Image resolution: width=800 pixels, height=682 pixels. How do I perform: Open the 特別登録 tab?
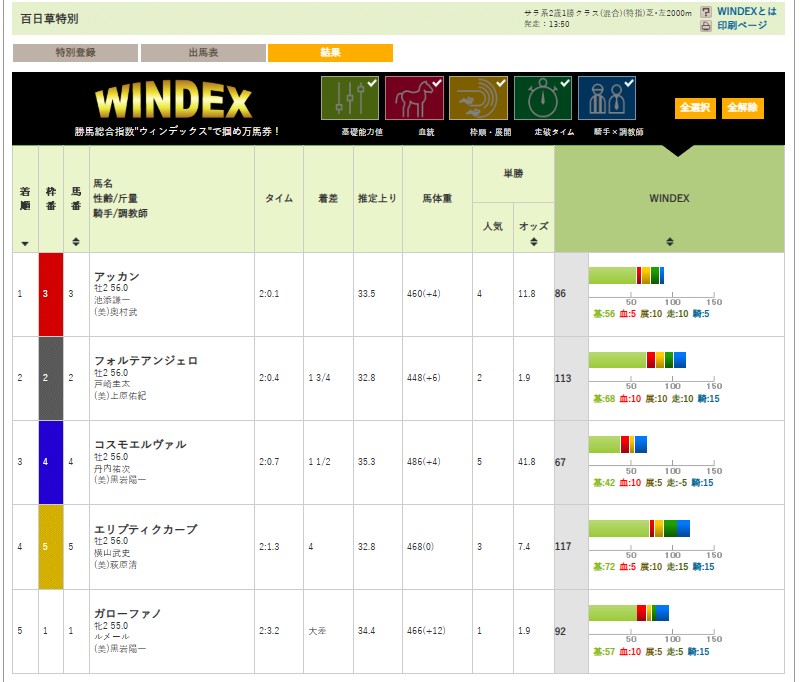75,53
